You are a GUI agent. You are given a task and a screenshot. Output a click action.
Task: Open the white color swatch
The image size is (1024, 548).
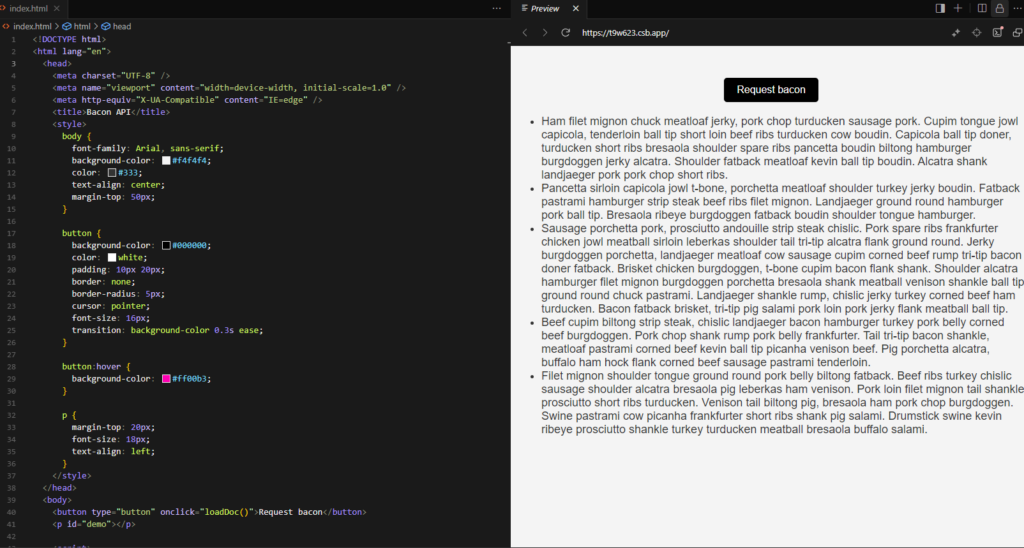tap(112, 258)
